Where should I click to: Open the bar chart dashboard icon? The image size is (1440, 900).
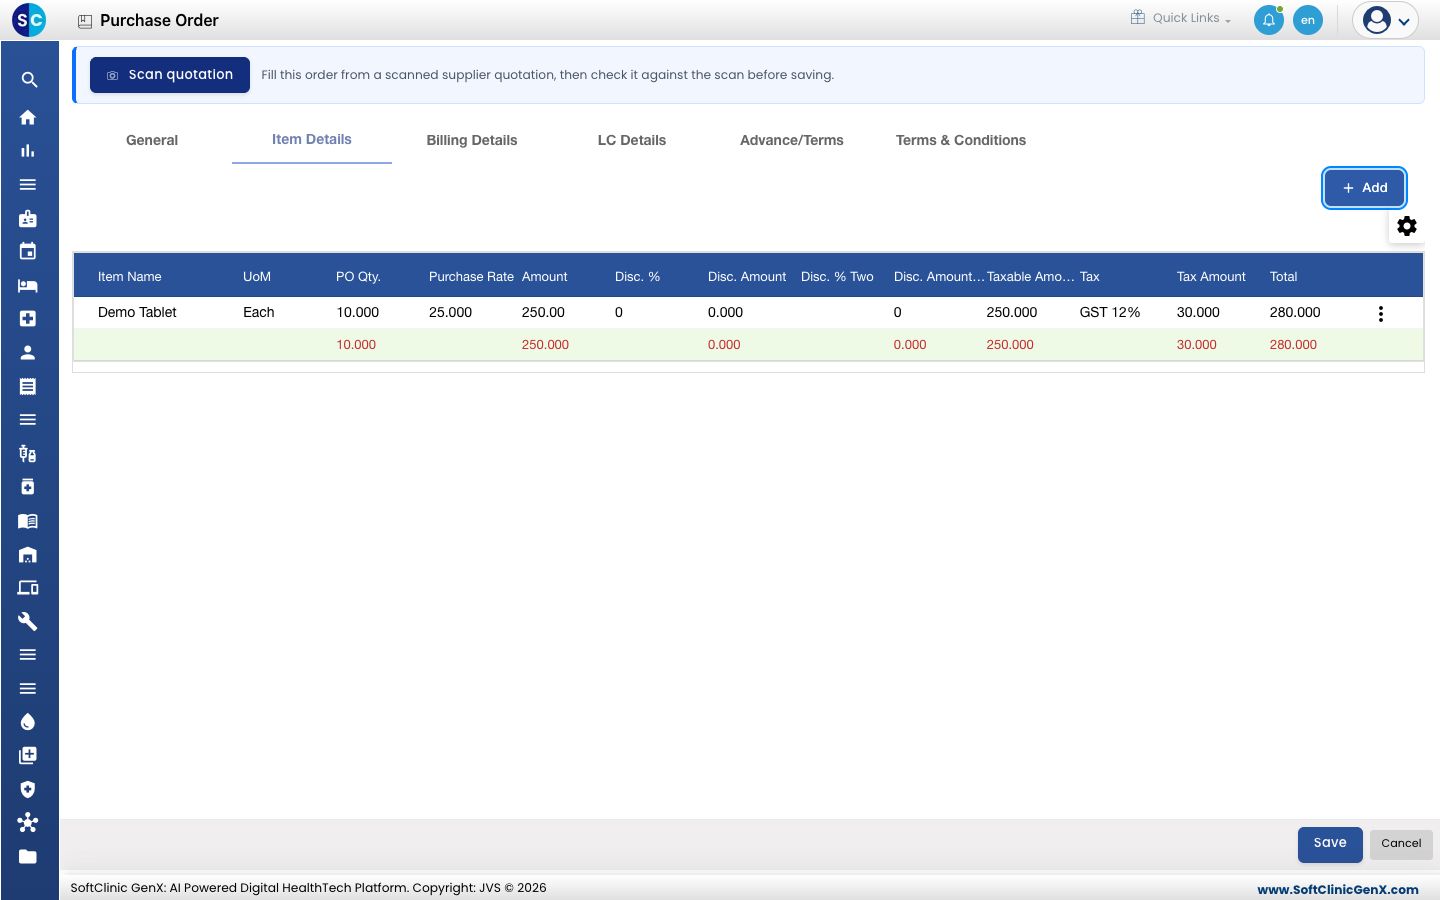point(28,151)
